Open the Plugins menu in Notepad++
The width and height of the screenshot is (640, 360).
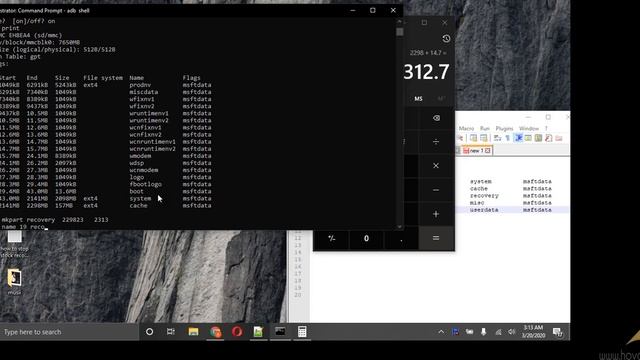click(504, 128)
